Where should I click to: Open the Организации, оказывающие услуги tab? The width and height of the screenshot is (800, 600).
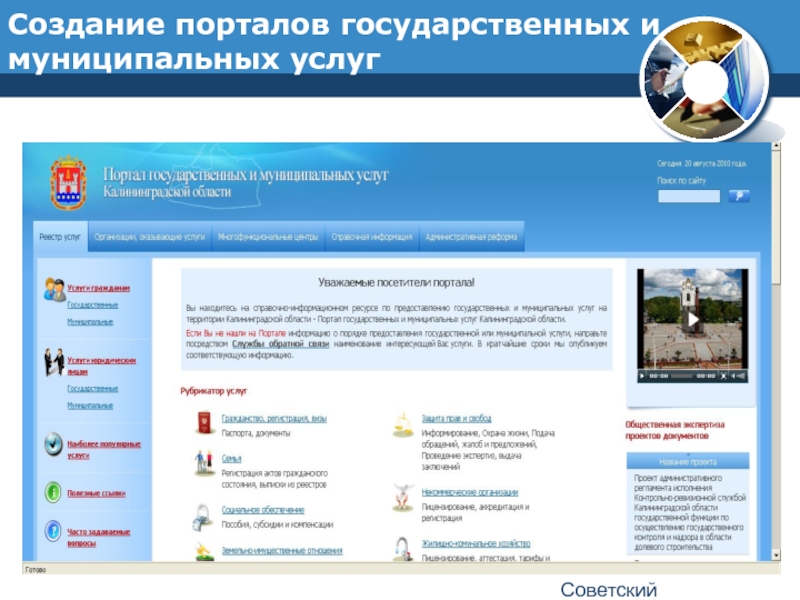(149, 237)
